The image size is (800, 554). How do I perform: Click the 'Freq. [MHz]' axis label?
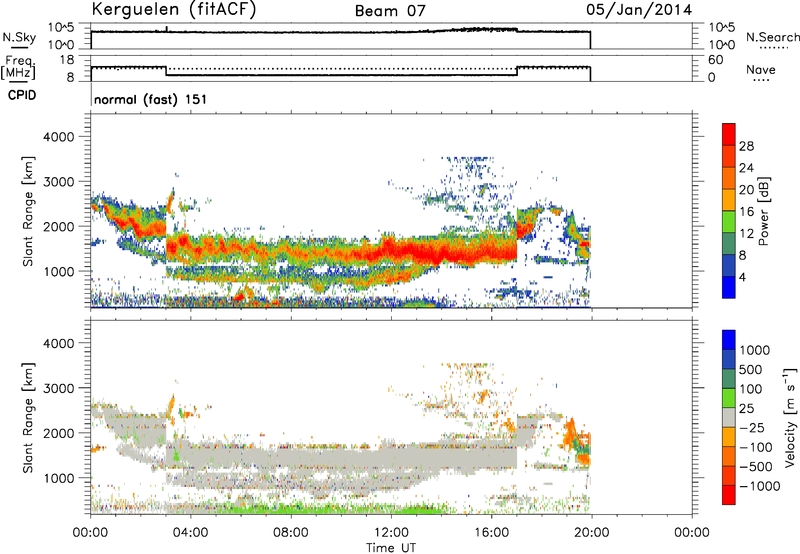click(x=18, y=67)
